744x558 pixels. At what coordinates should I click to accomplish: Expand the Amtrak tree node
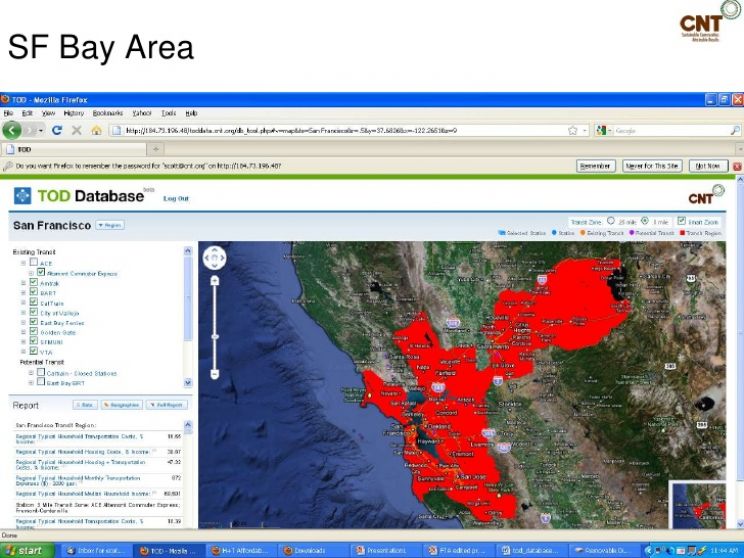click(23, 283)
